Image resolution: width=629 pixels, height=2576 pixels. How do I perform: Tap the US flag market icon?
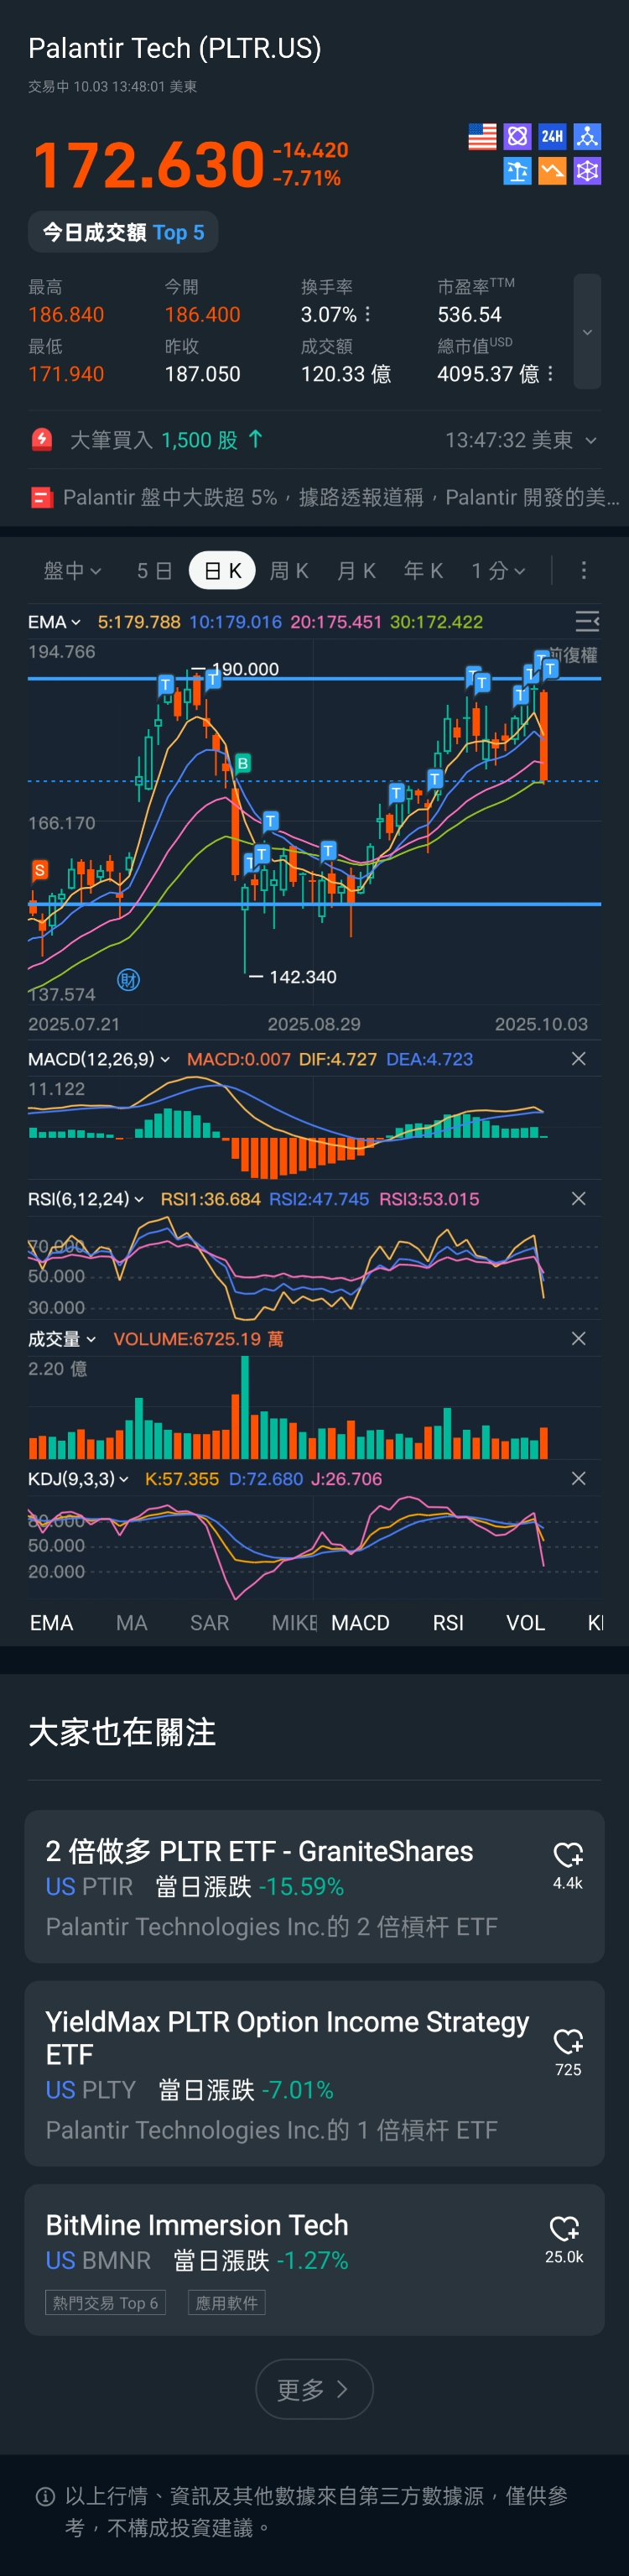pos(482,136)
